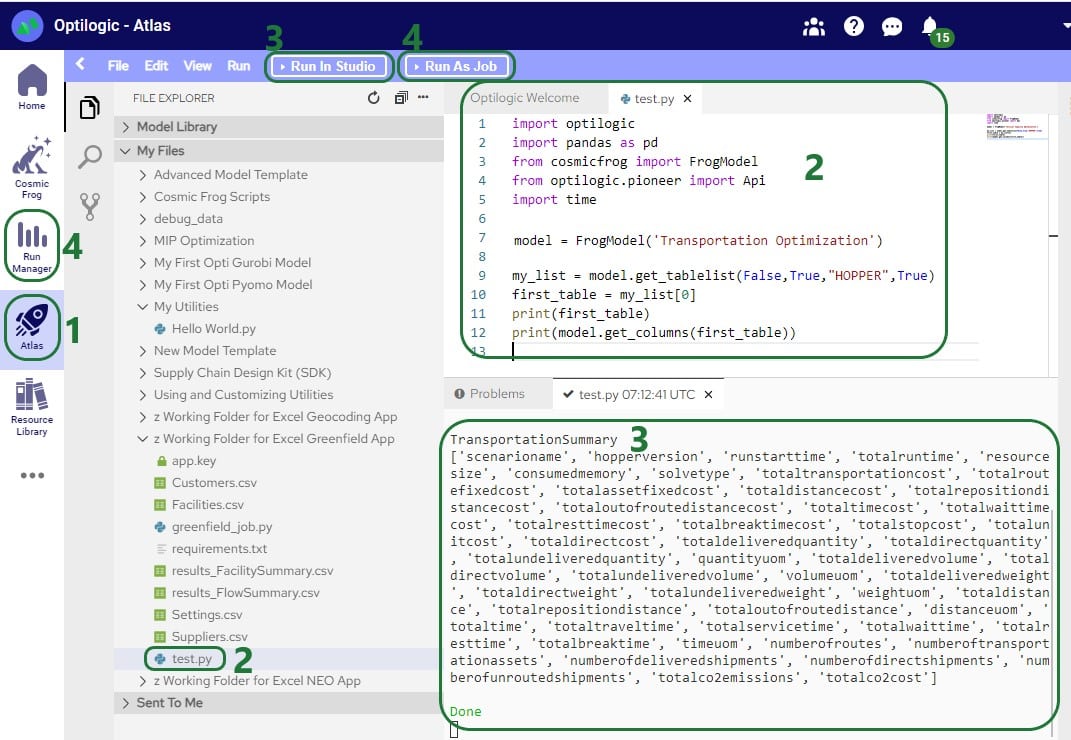Open the File menu

coord(117,66)
